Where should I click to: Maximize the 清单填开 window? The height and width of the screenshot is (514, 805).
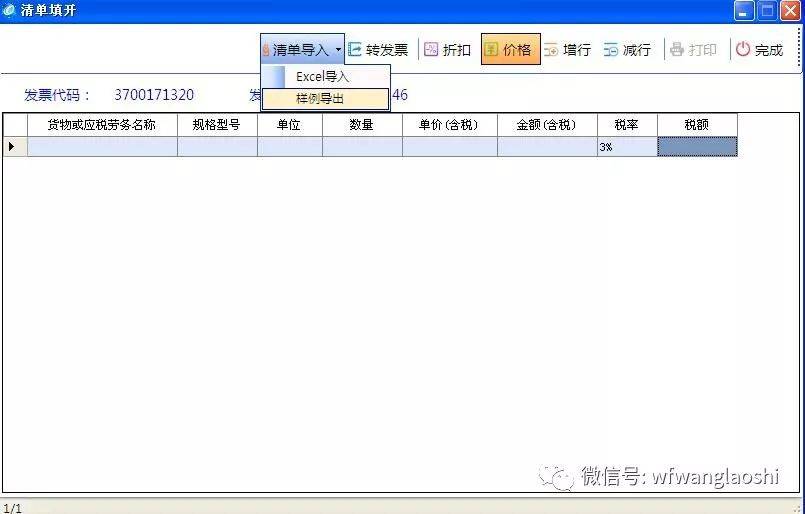tap(768, 11)
